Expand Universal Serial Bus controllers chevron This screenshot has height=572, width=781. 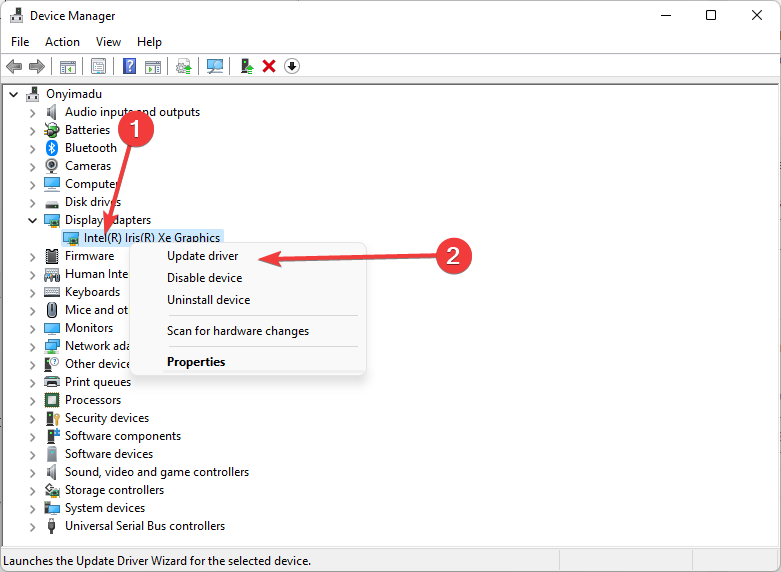coord(32,527)
